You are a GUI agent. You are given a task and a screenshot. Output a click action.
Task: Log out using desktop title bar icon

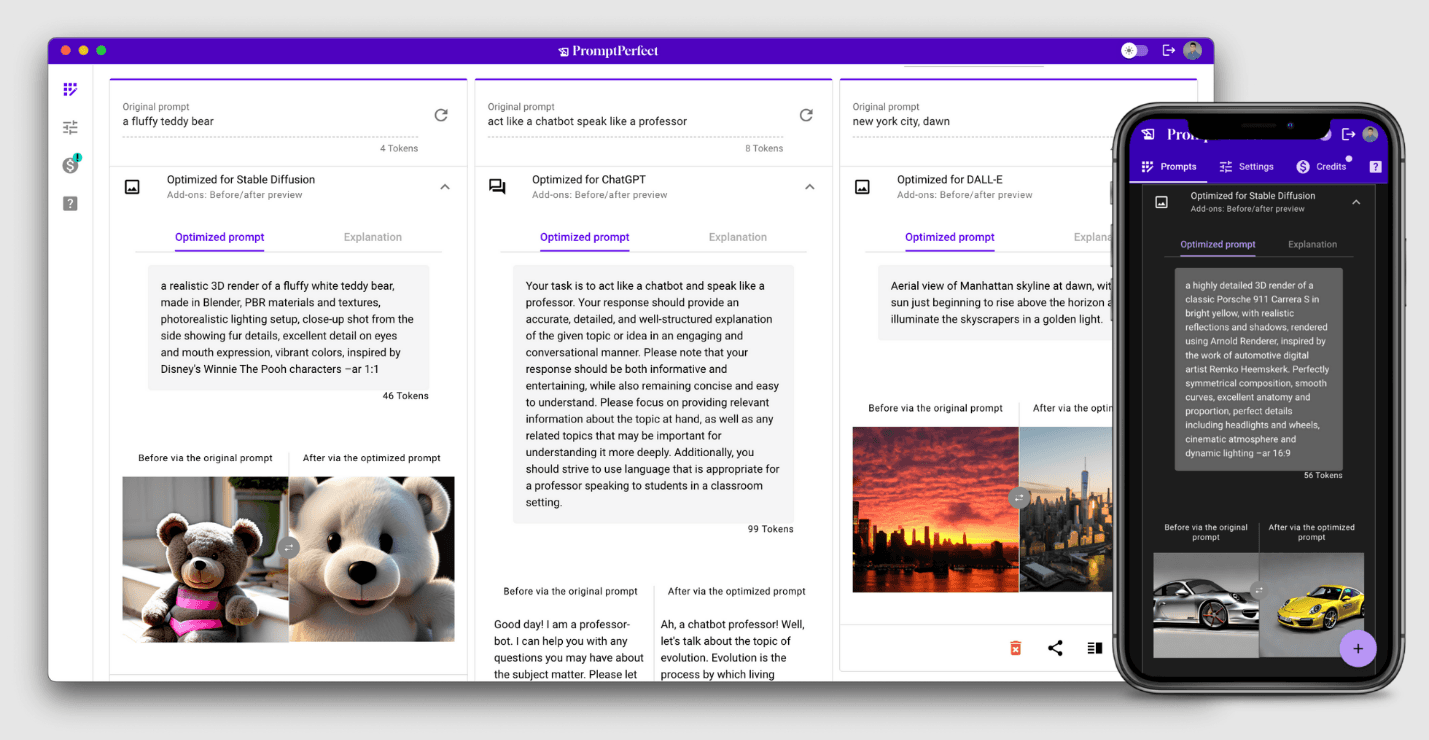(x=1168, y=50)
